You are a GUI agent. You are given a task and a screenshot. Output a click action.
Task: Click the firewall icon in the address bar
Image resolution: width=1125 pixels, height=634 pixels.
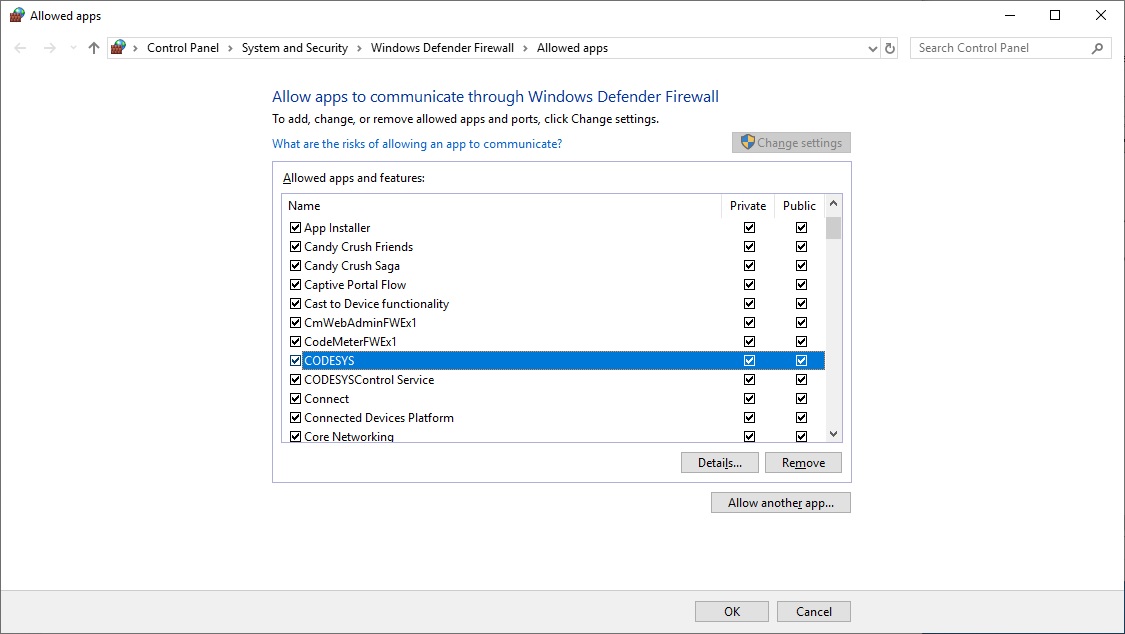tap(119, 47)
